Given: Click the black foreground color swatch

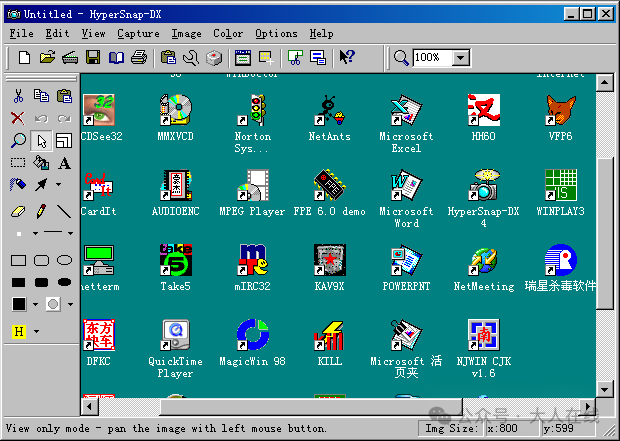Looking at the screenshot, I should click(19, 304).
